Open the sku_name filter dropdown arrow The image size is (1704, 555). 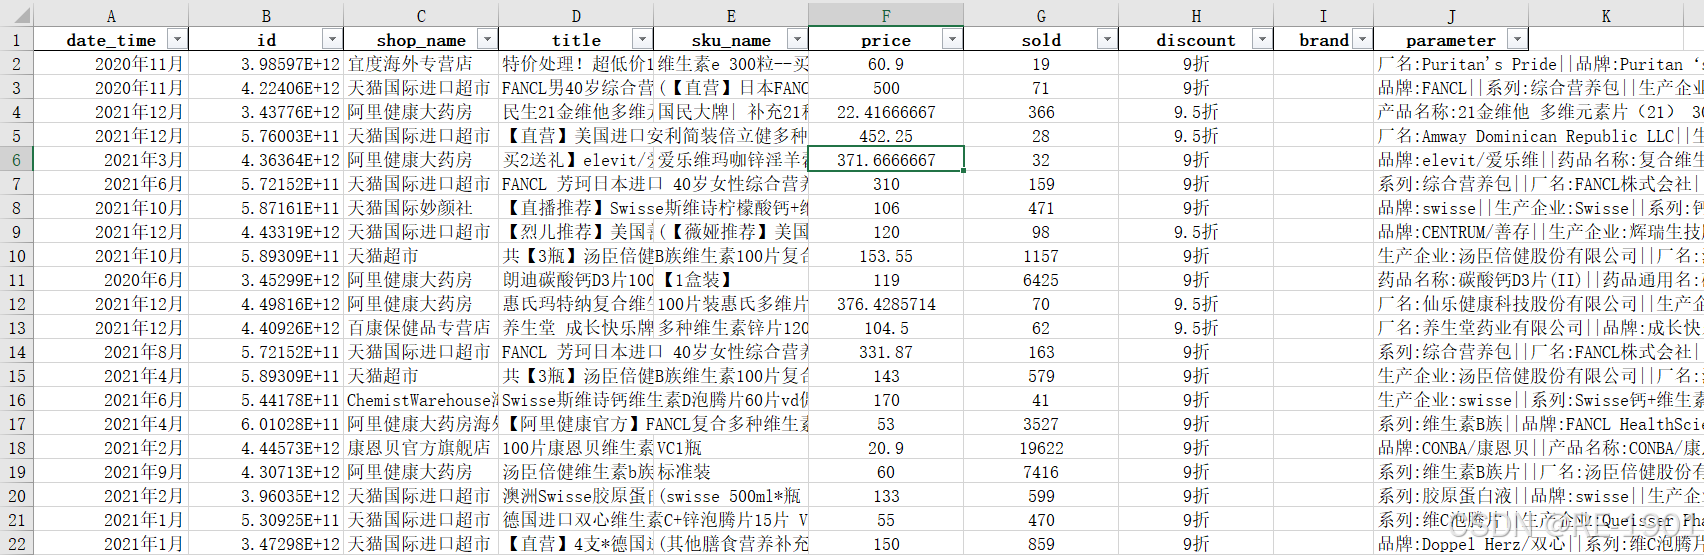click(797, 40)
